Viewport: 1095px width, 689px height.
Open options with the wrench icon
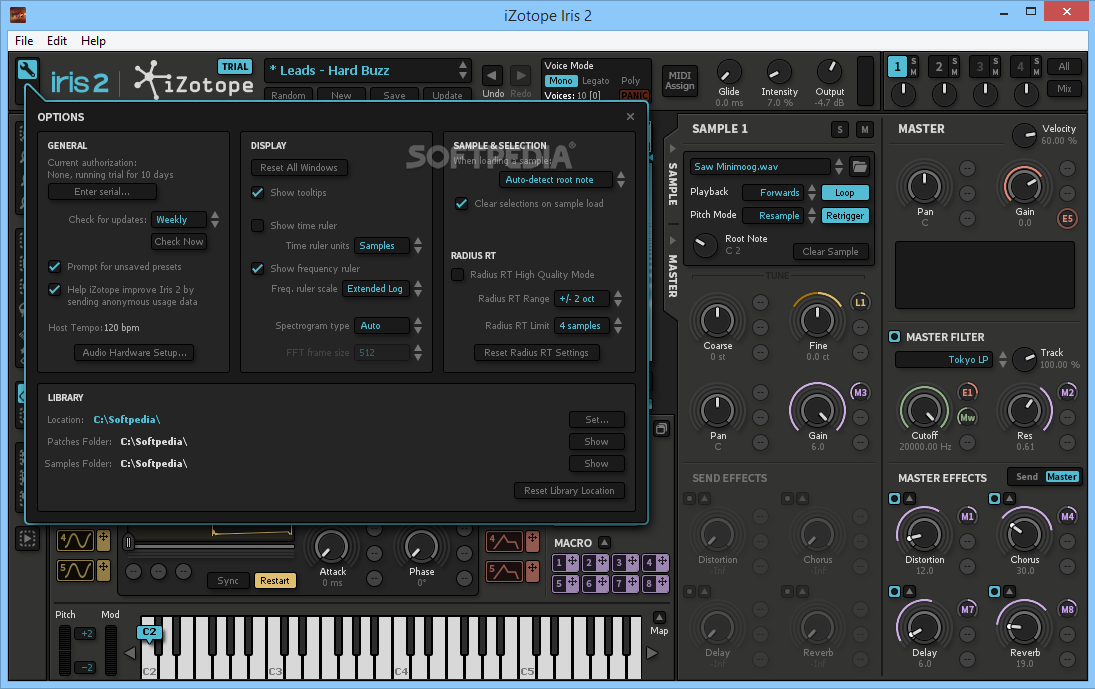pyautogui.click(x=27, y=70)
